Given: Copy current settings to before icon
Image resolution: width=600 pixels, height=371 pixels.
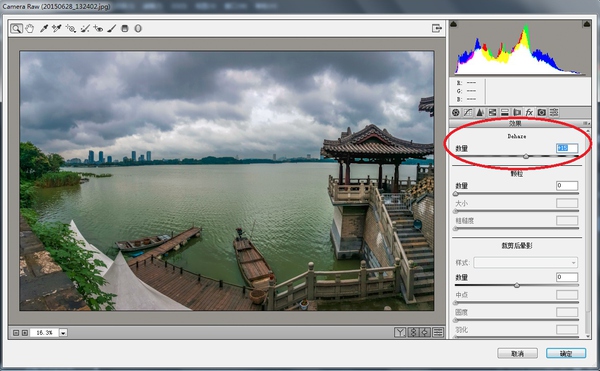Looking at the screenshot, I should [425, 332].
